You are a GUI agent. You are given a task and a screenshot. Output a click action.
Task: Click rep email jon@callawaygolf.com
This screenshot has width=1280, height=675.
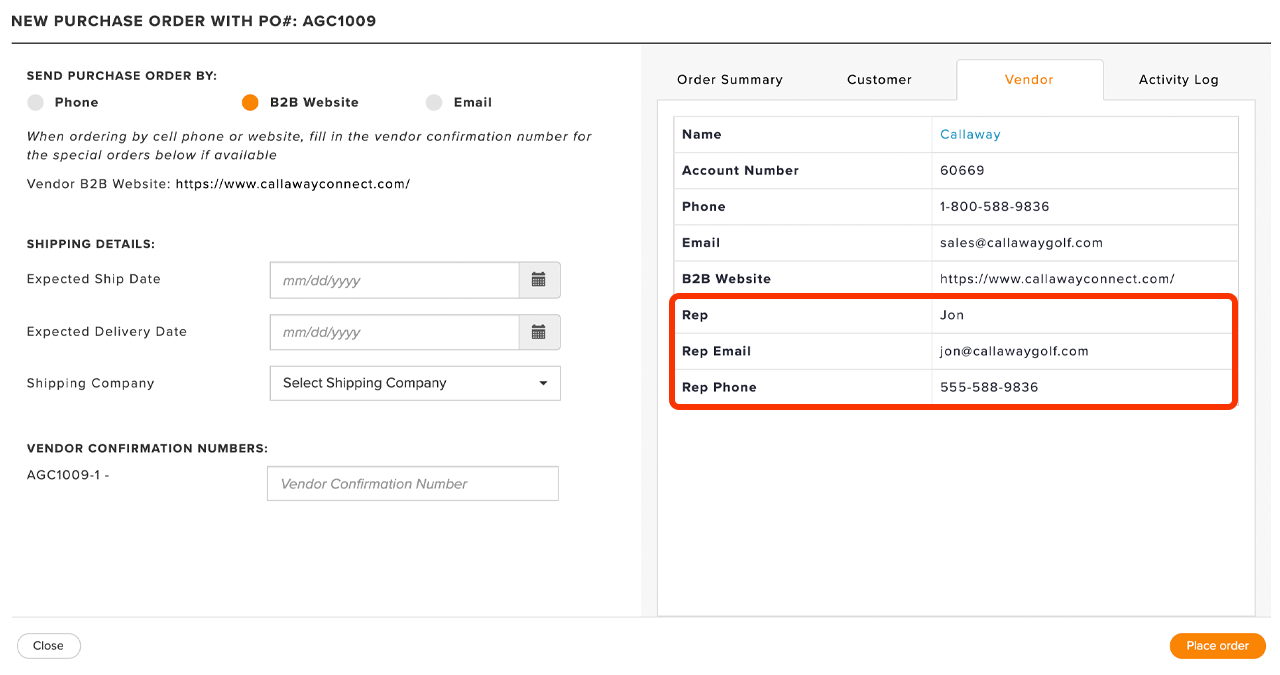pyautogui.click(x=1014, y=351)
